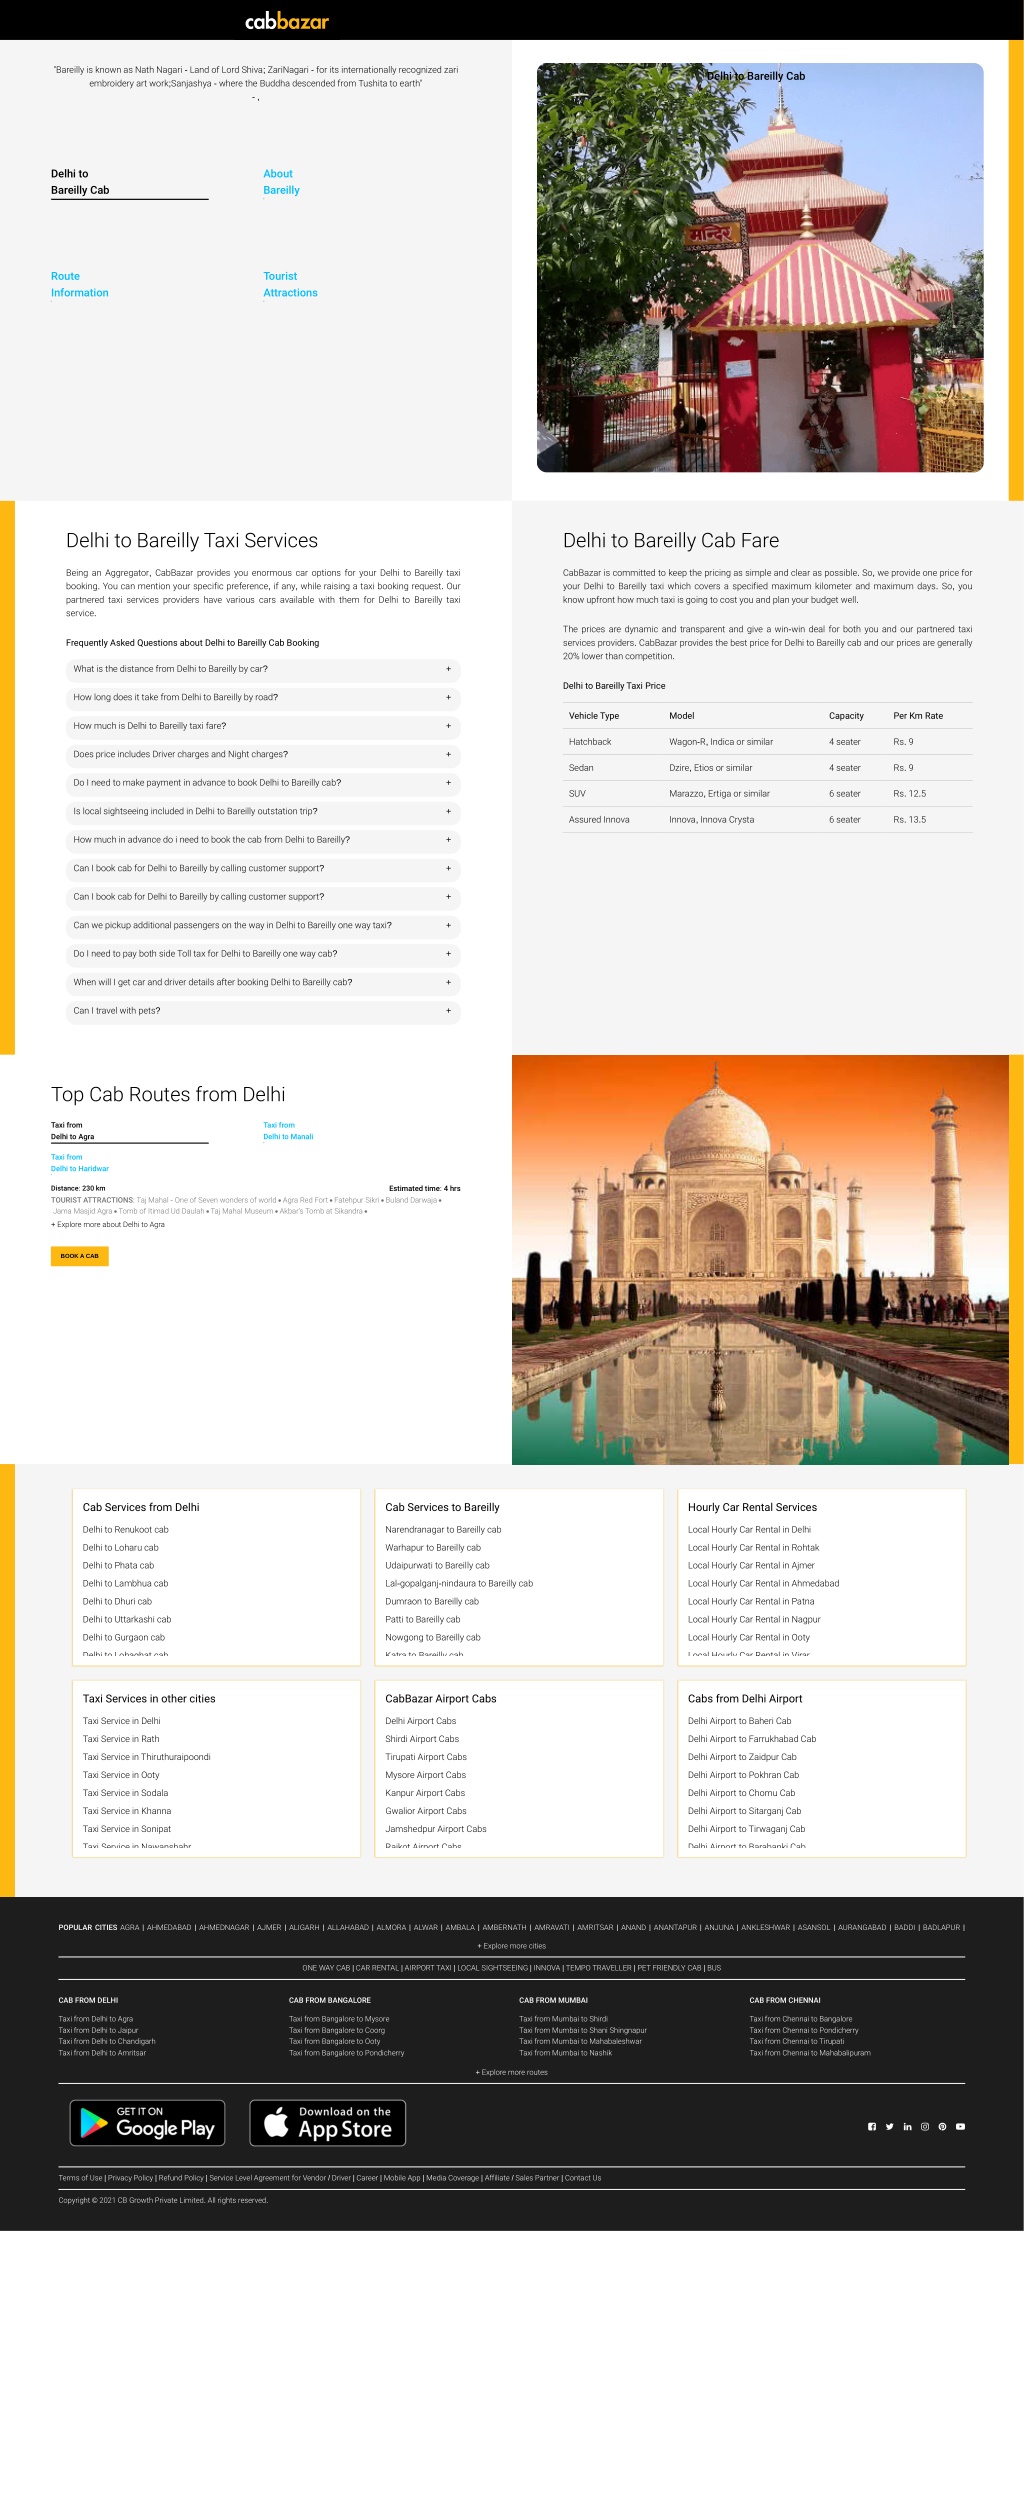Expand the car and driver details FAQ
The image size is (1024, 2504).
point(263,983)
